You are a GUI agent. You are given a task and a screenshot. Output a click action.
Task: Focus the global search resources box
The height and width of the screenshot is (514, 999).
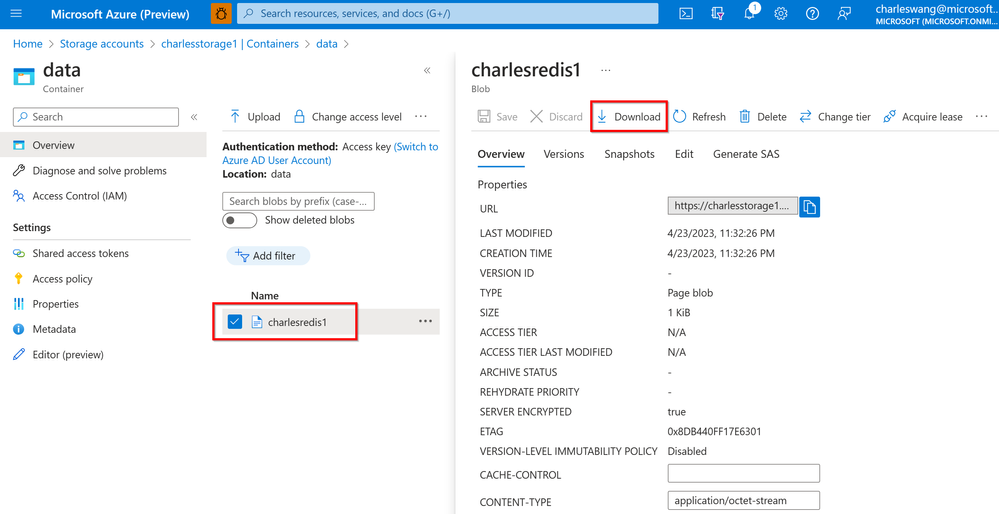coord(447,13)
